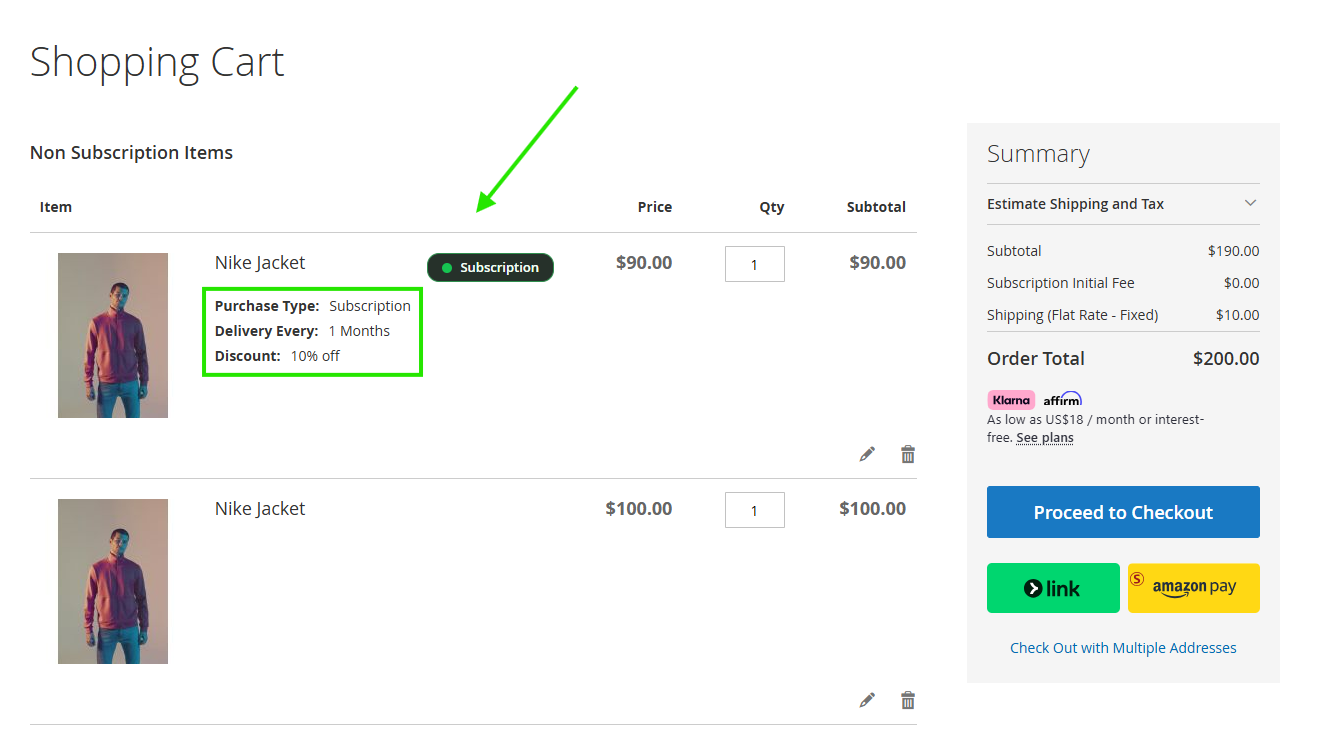Pay using the Amazon Pay button

coord(1194,588)
